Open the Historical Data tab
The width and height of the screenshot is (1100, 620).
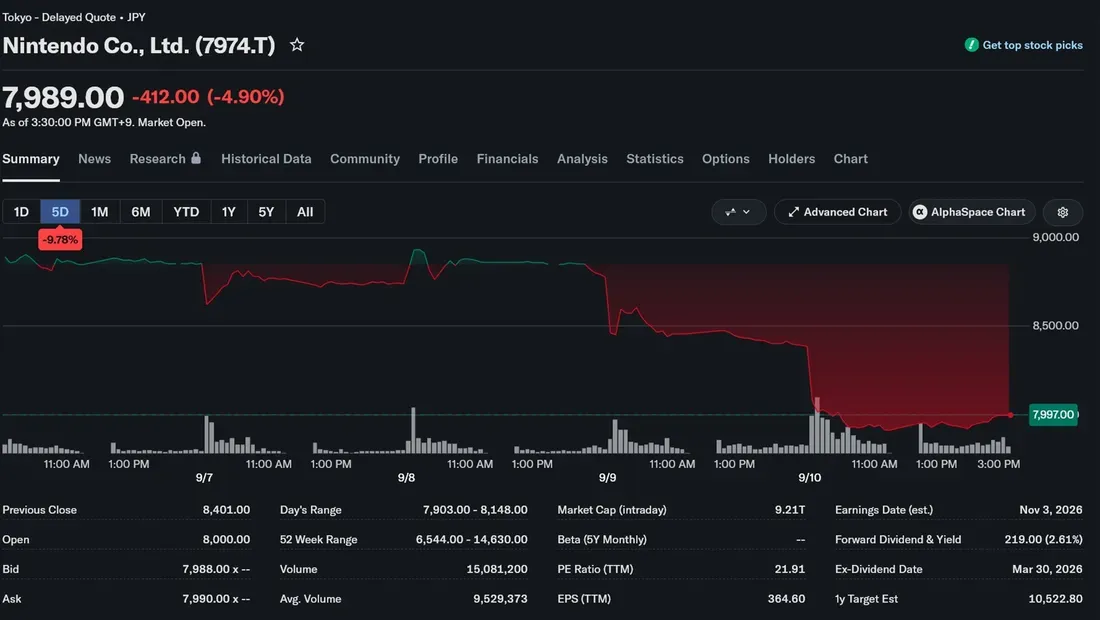(x=266, y=159)
